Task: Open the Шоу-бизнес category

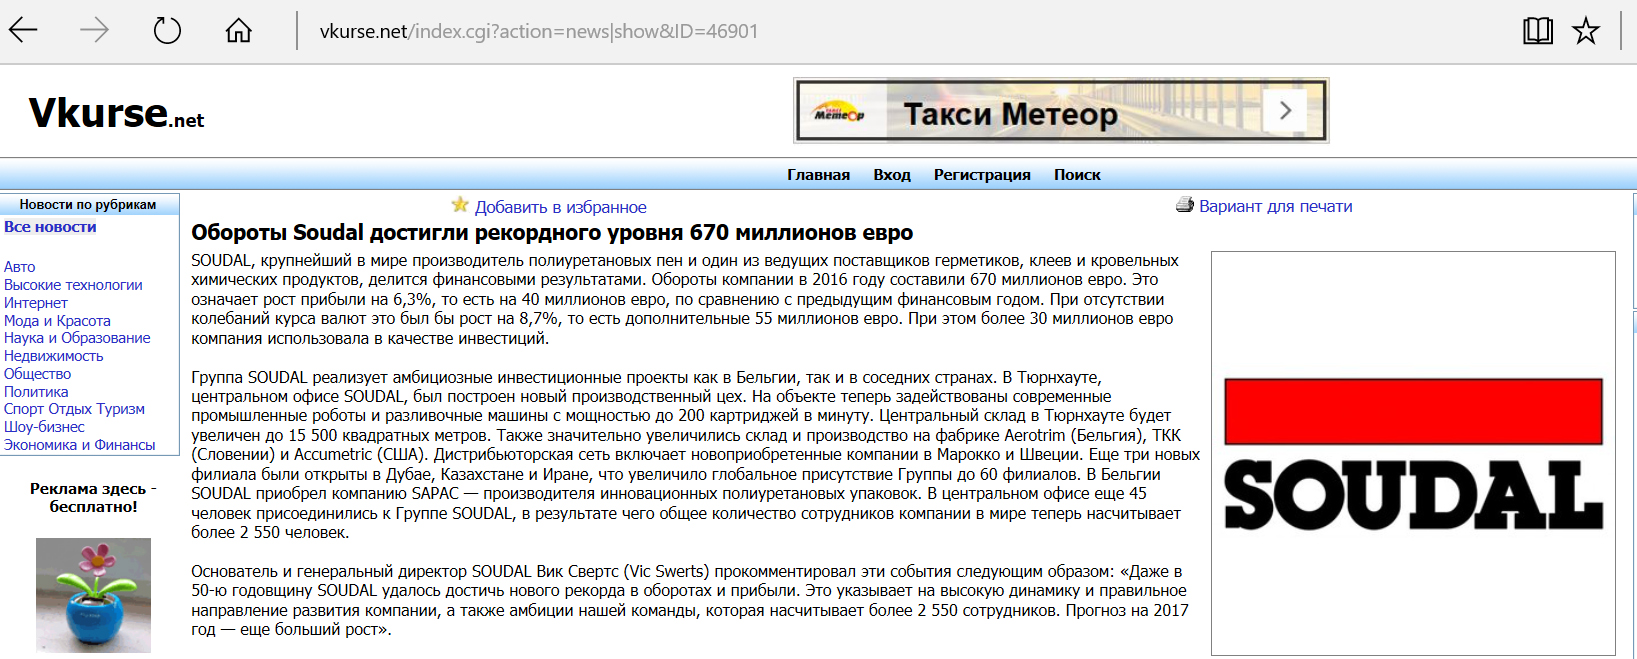Action: (x=44, y=427)
